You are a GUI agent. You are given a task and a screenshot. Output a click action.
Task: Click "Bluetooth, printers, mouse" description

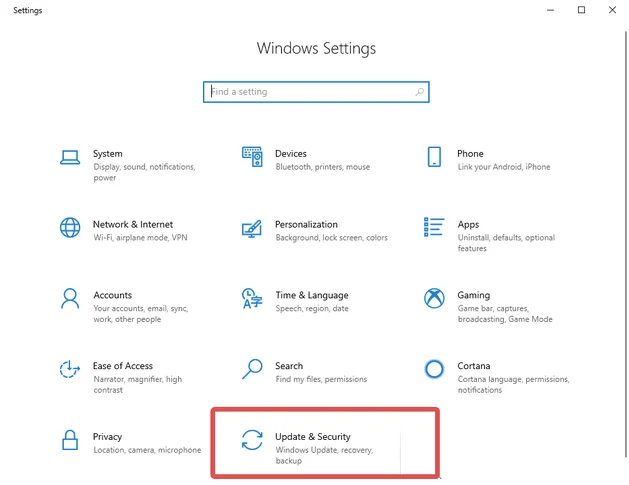pyautogui.click(x=323, y=167)
